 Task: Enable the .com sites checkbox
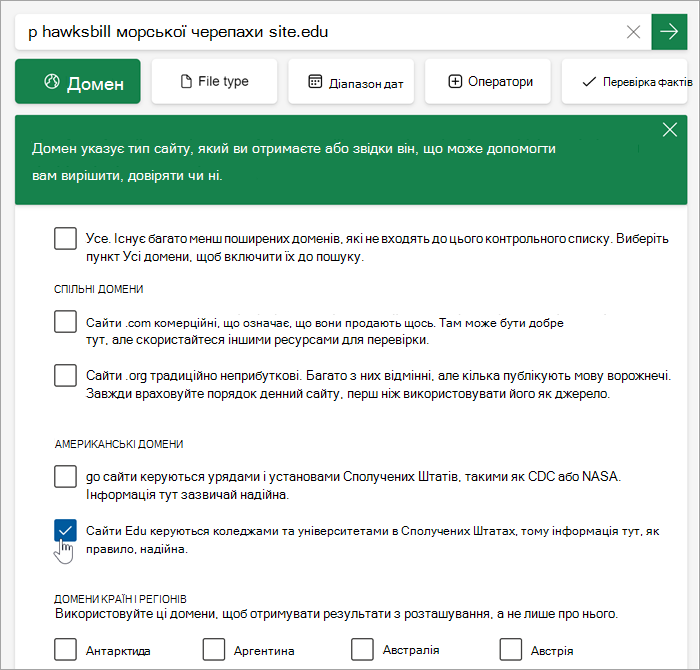click(65, 322)
